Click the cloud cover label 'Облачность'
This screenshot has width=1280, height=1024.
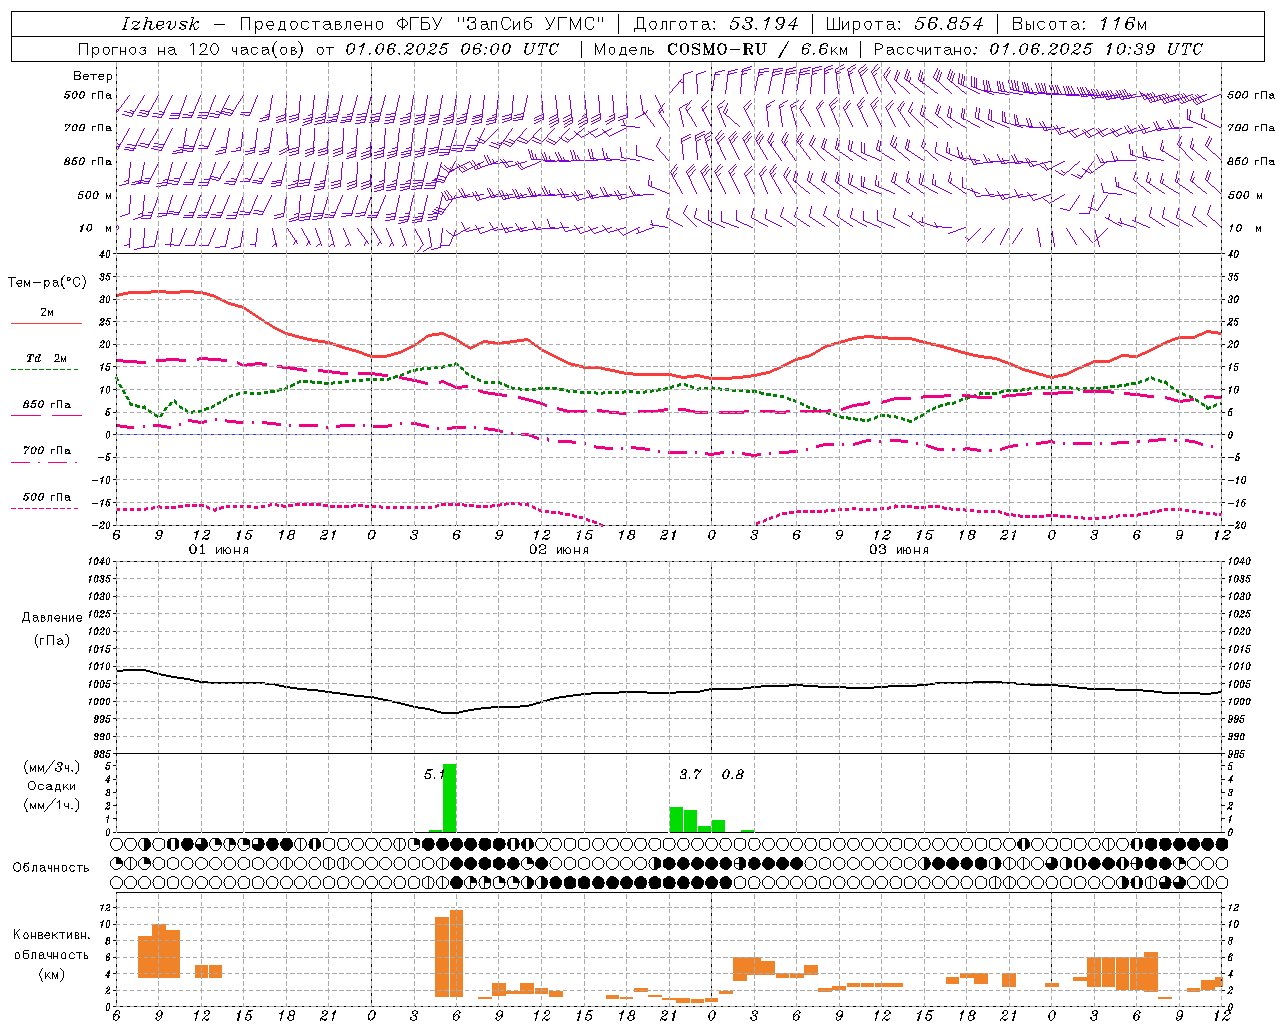51,867
